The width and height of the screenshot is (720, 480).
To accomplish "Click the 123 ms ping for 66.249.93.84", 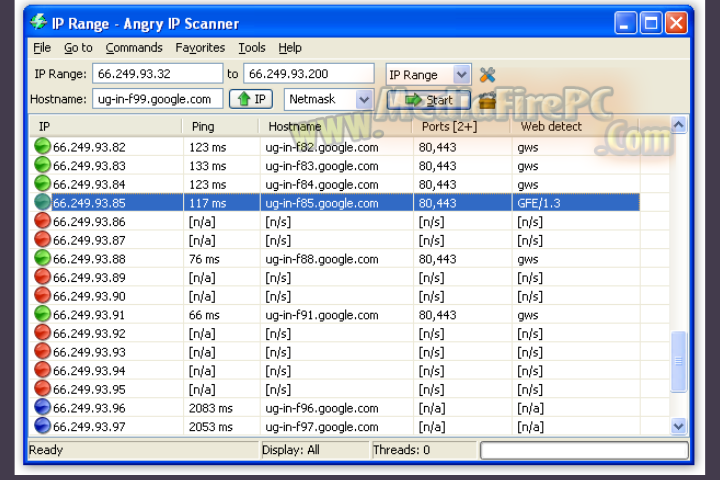I will [x=208, y=185].
